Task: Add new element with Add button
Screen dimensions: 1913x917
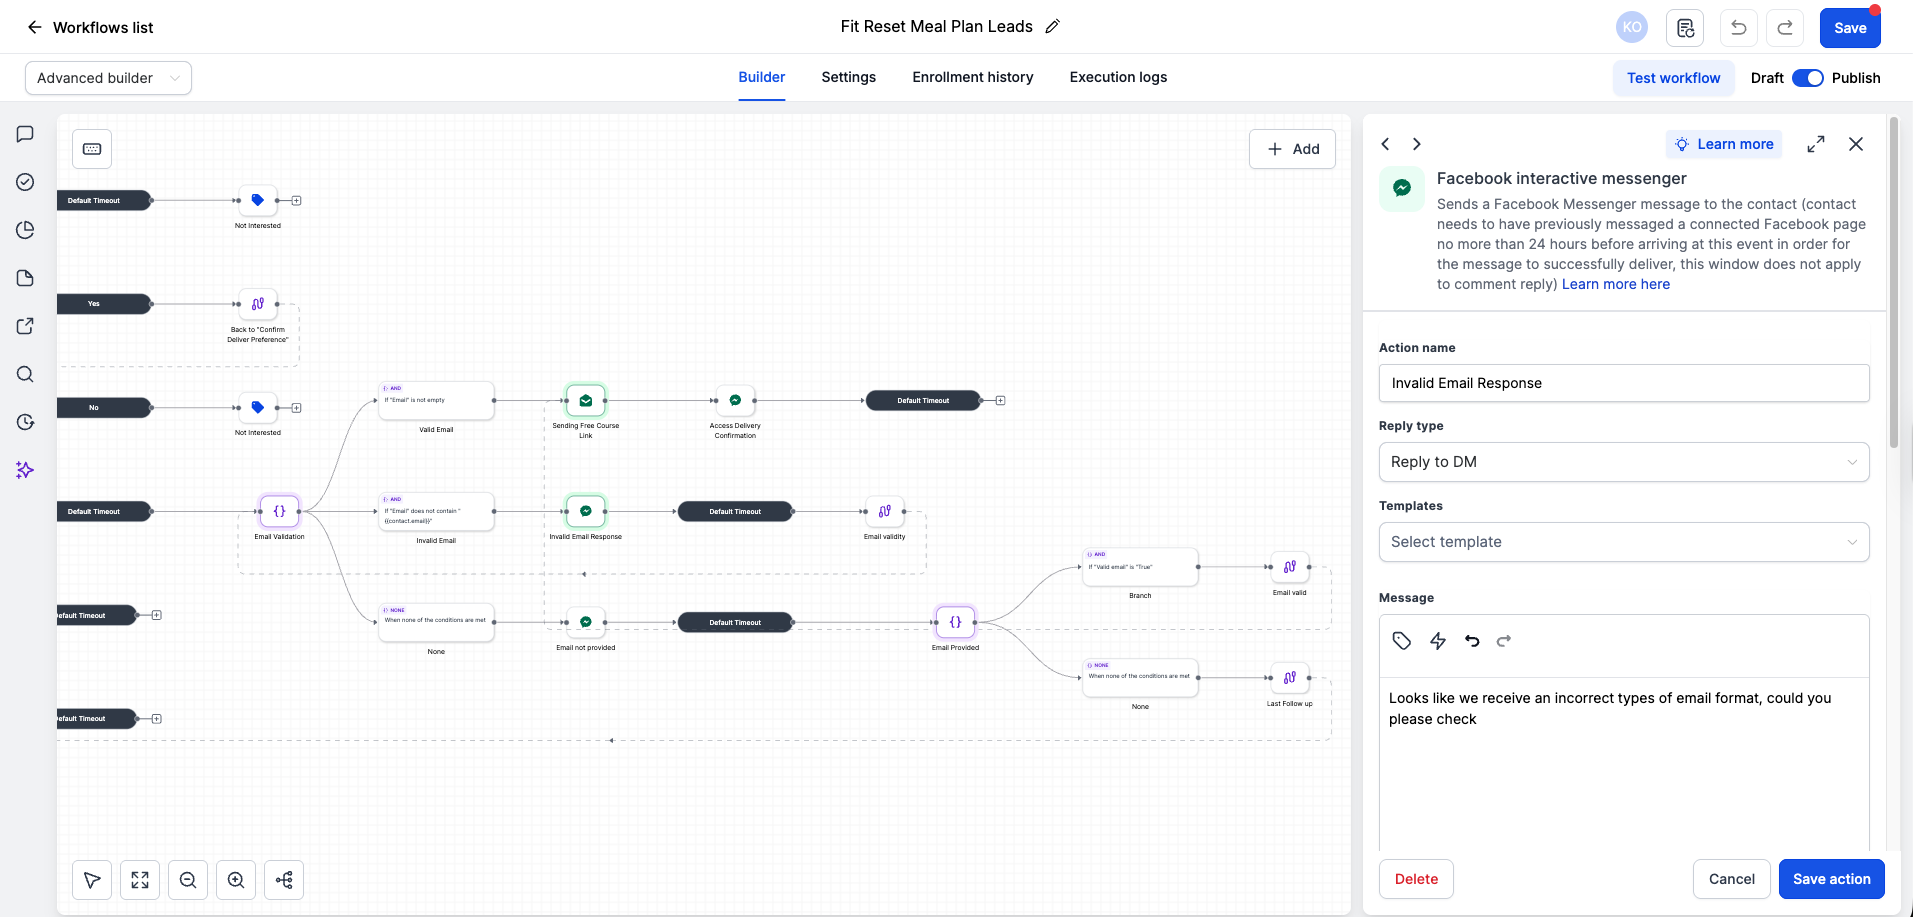Action: 1292,149
